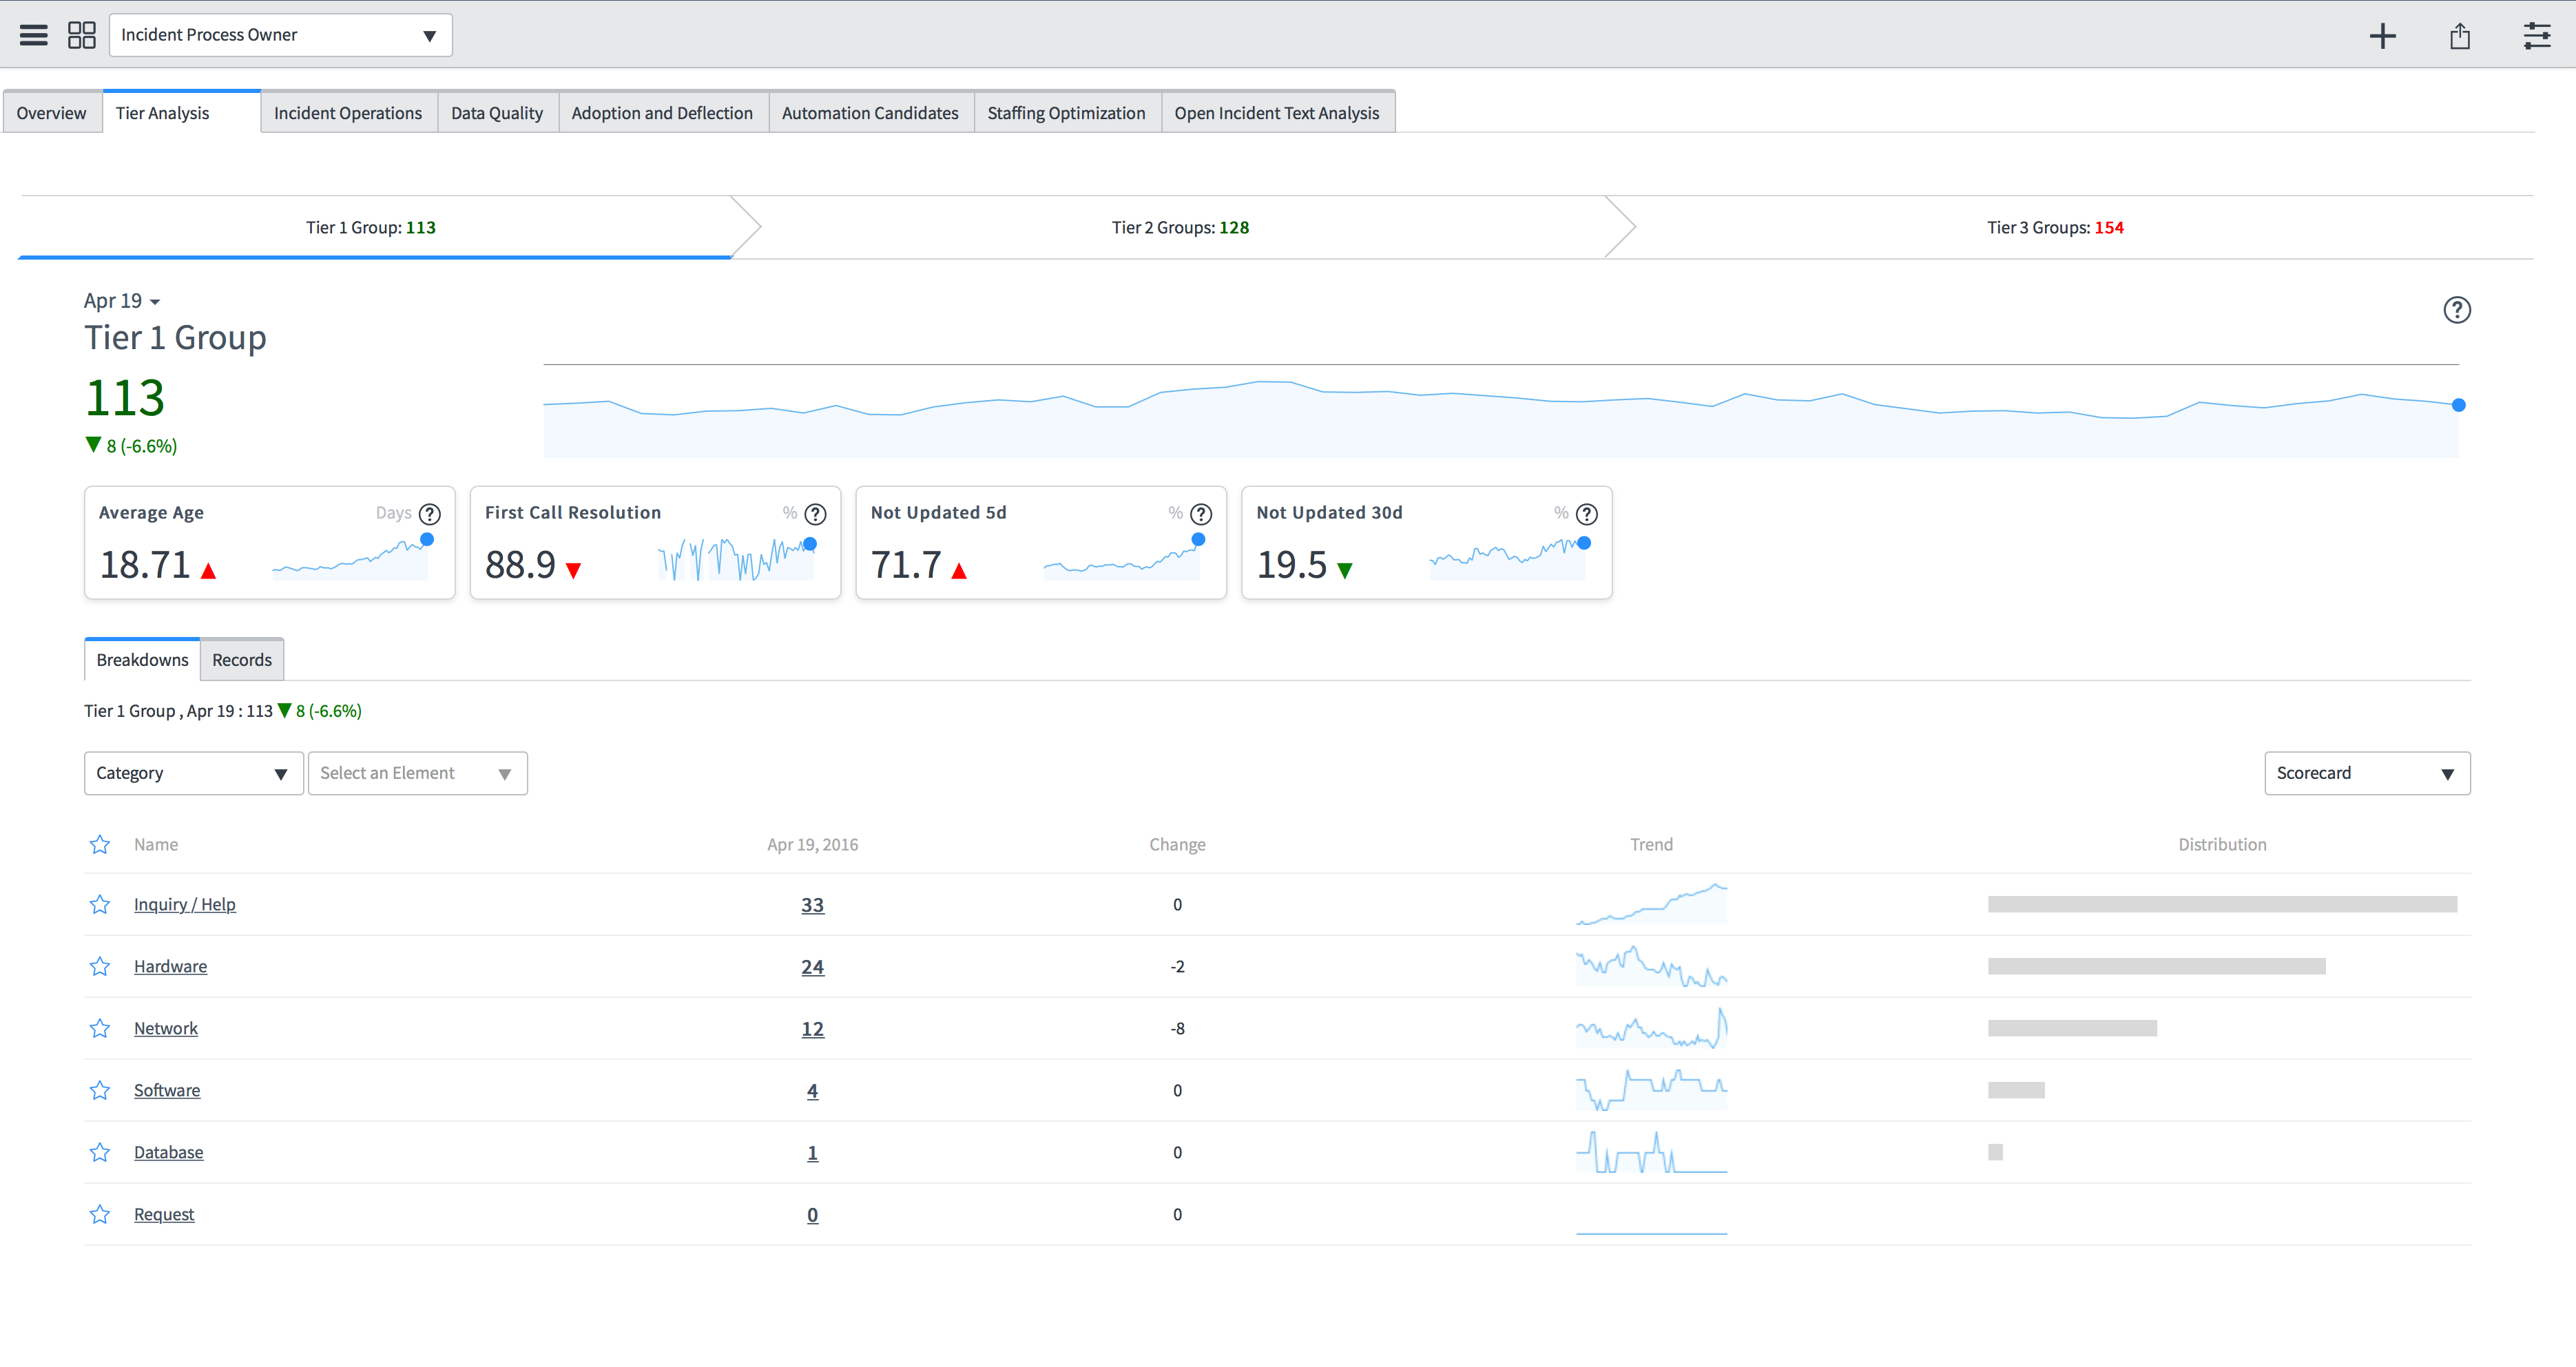
Task: Expand the Category breakdown dropdown
Action: [193, 773]
